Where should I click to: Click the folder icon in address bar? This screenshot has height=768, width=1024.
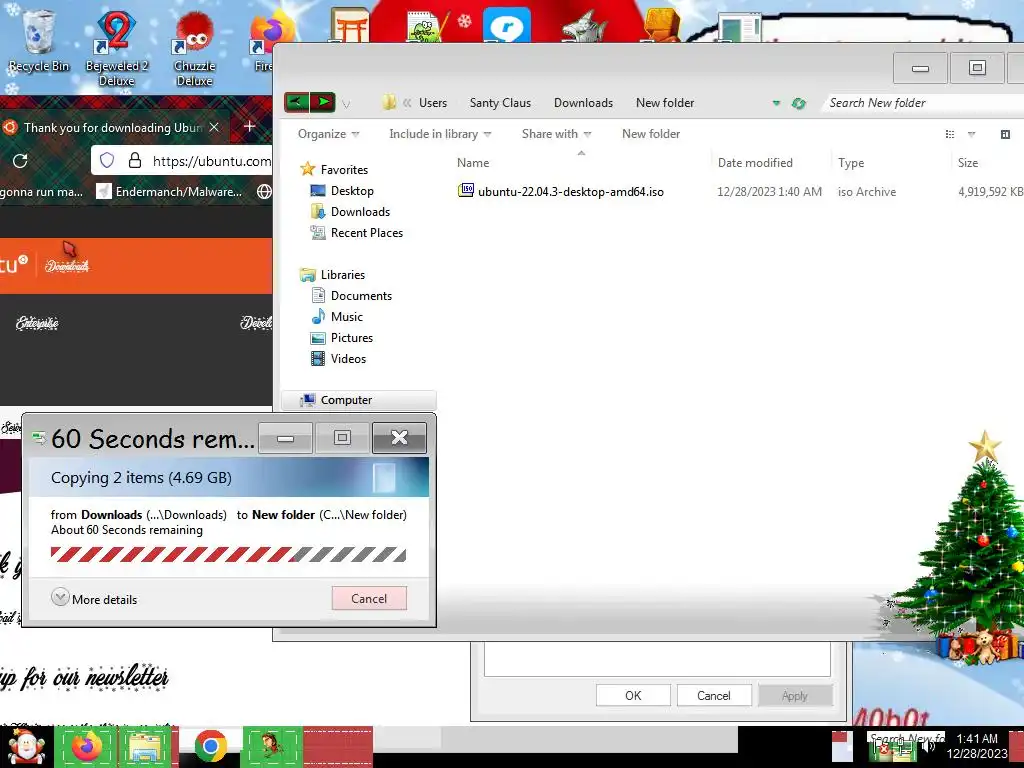point(389,103)
